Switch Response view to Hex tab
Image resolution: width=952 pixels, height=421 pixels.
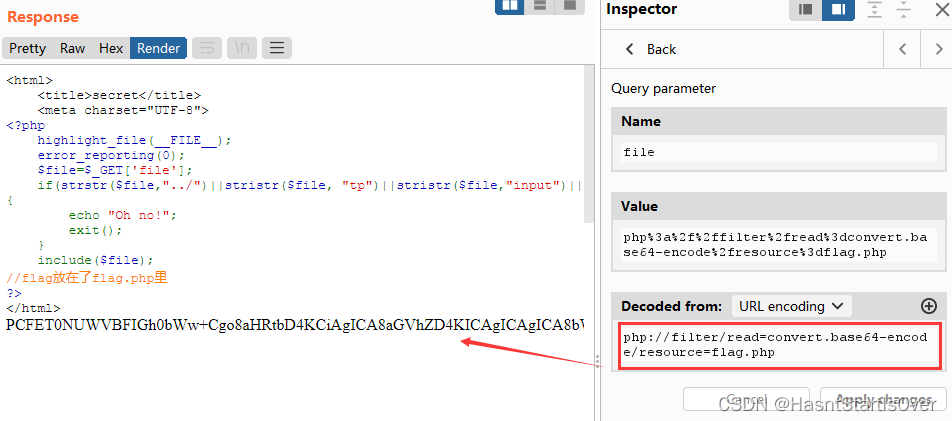pyautogui.click(x=111, y=48)
